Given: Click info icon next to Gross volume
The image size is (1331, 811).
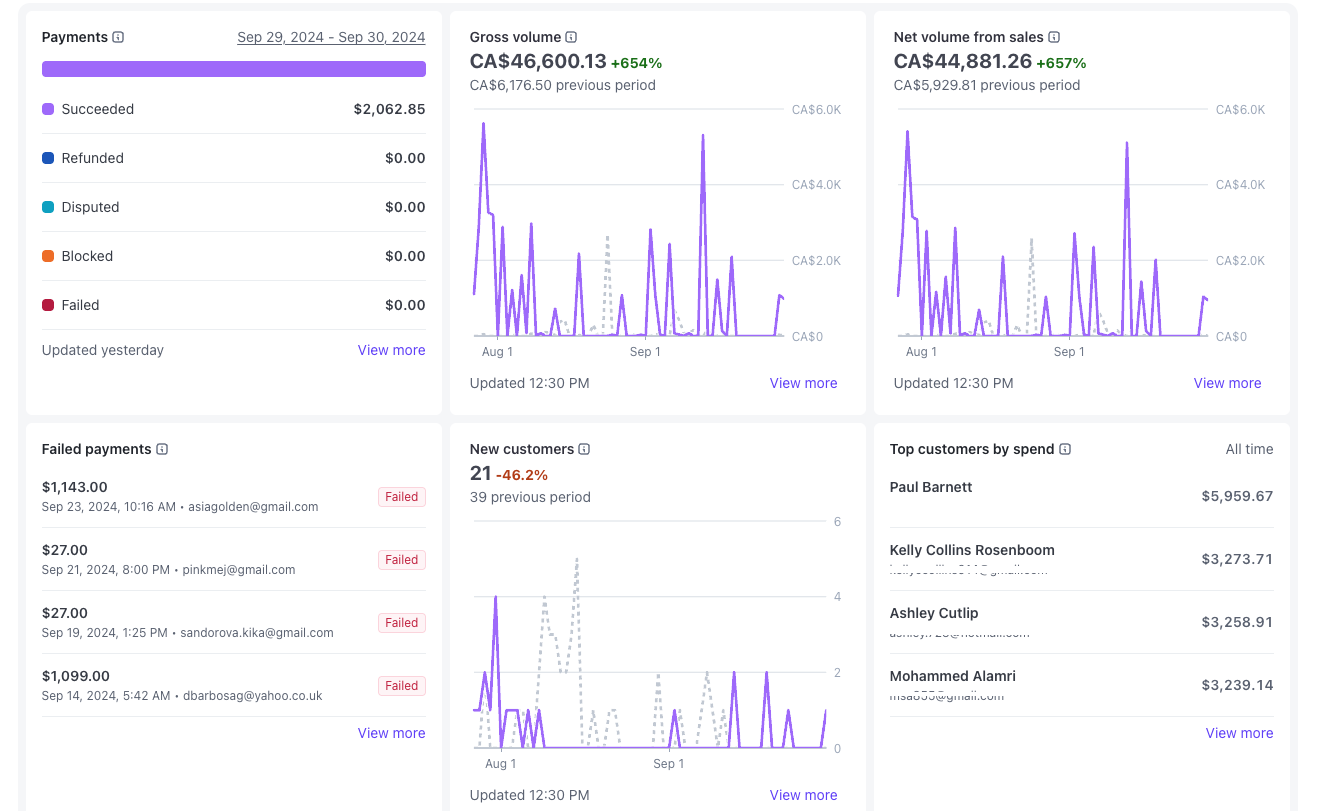Looking at the screenshot, I should [x=571, y=37].
